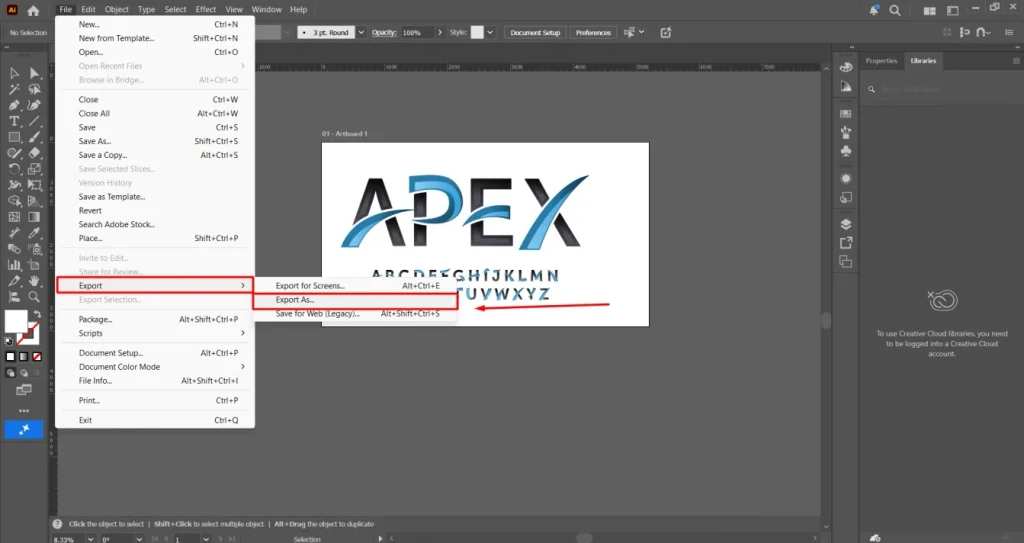Change the screen mode
1024x543 pixels.
(24, 390)
